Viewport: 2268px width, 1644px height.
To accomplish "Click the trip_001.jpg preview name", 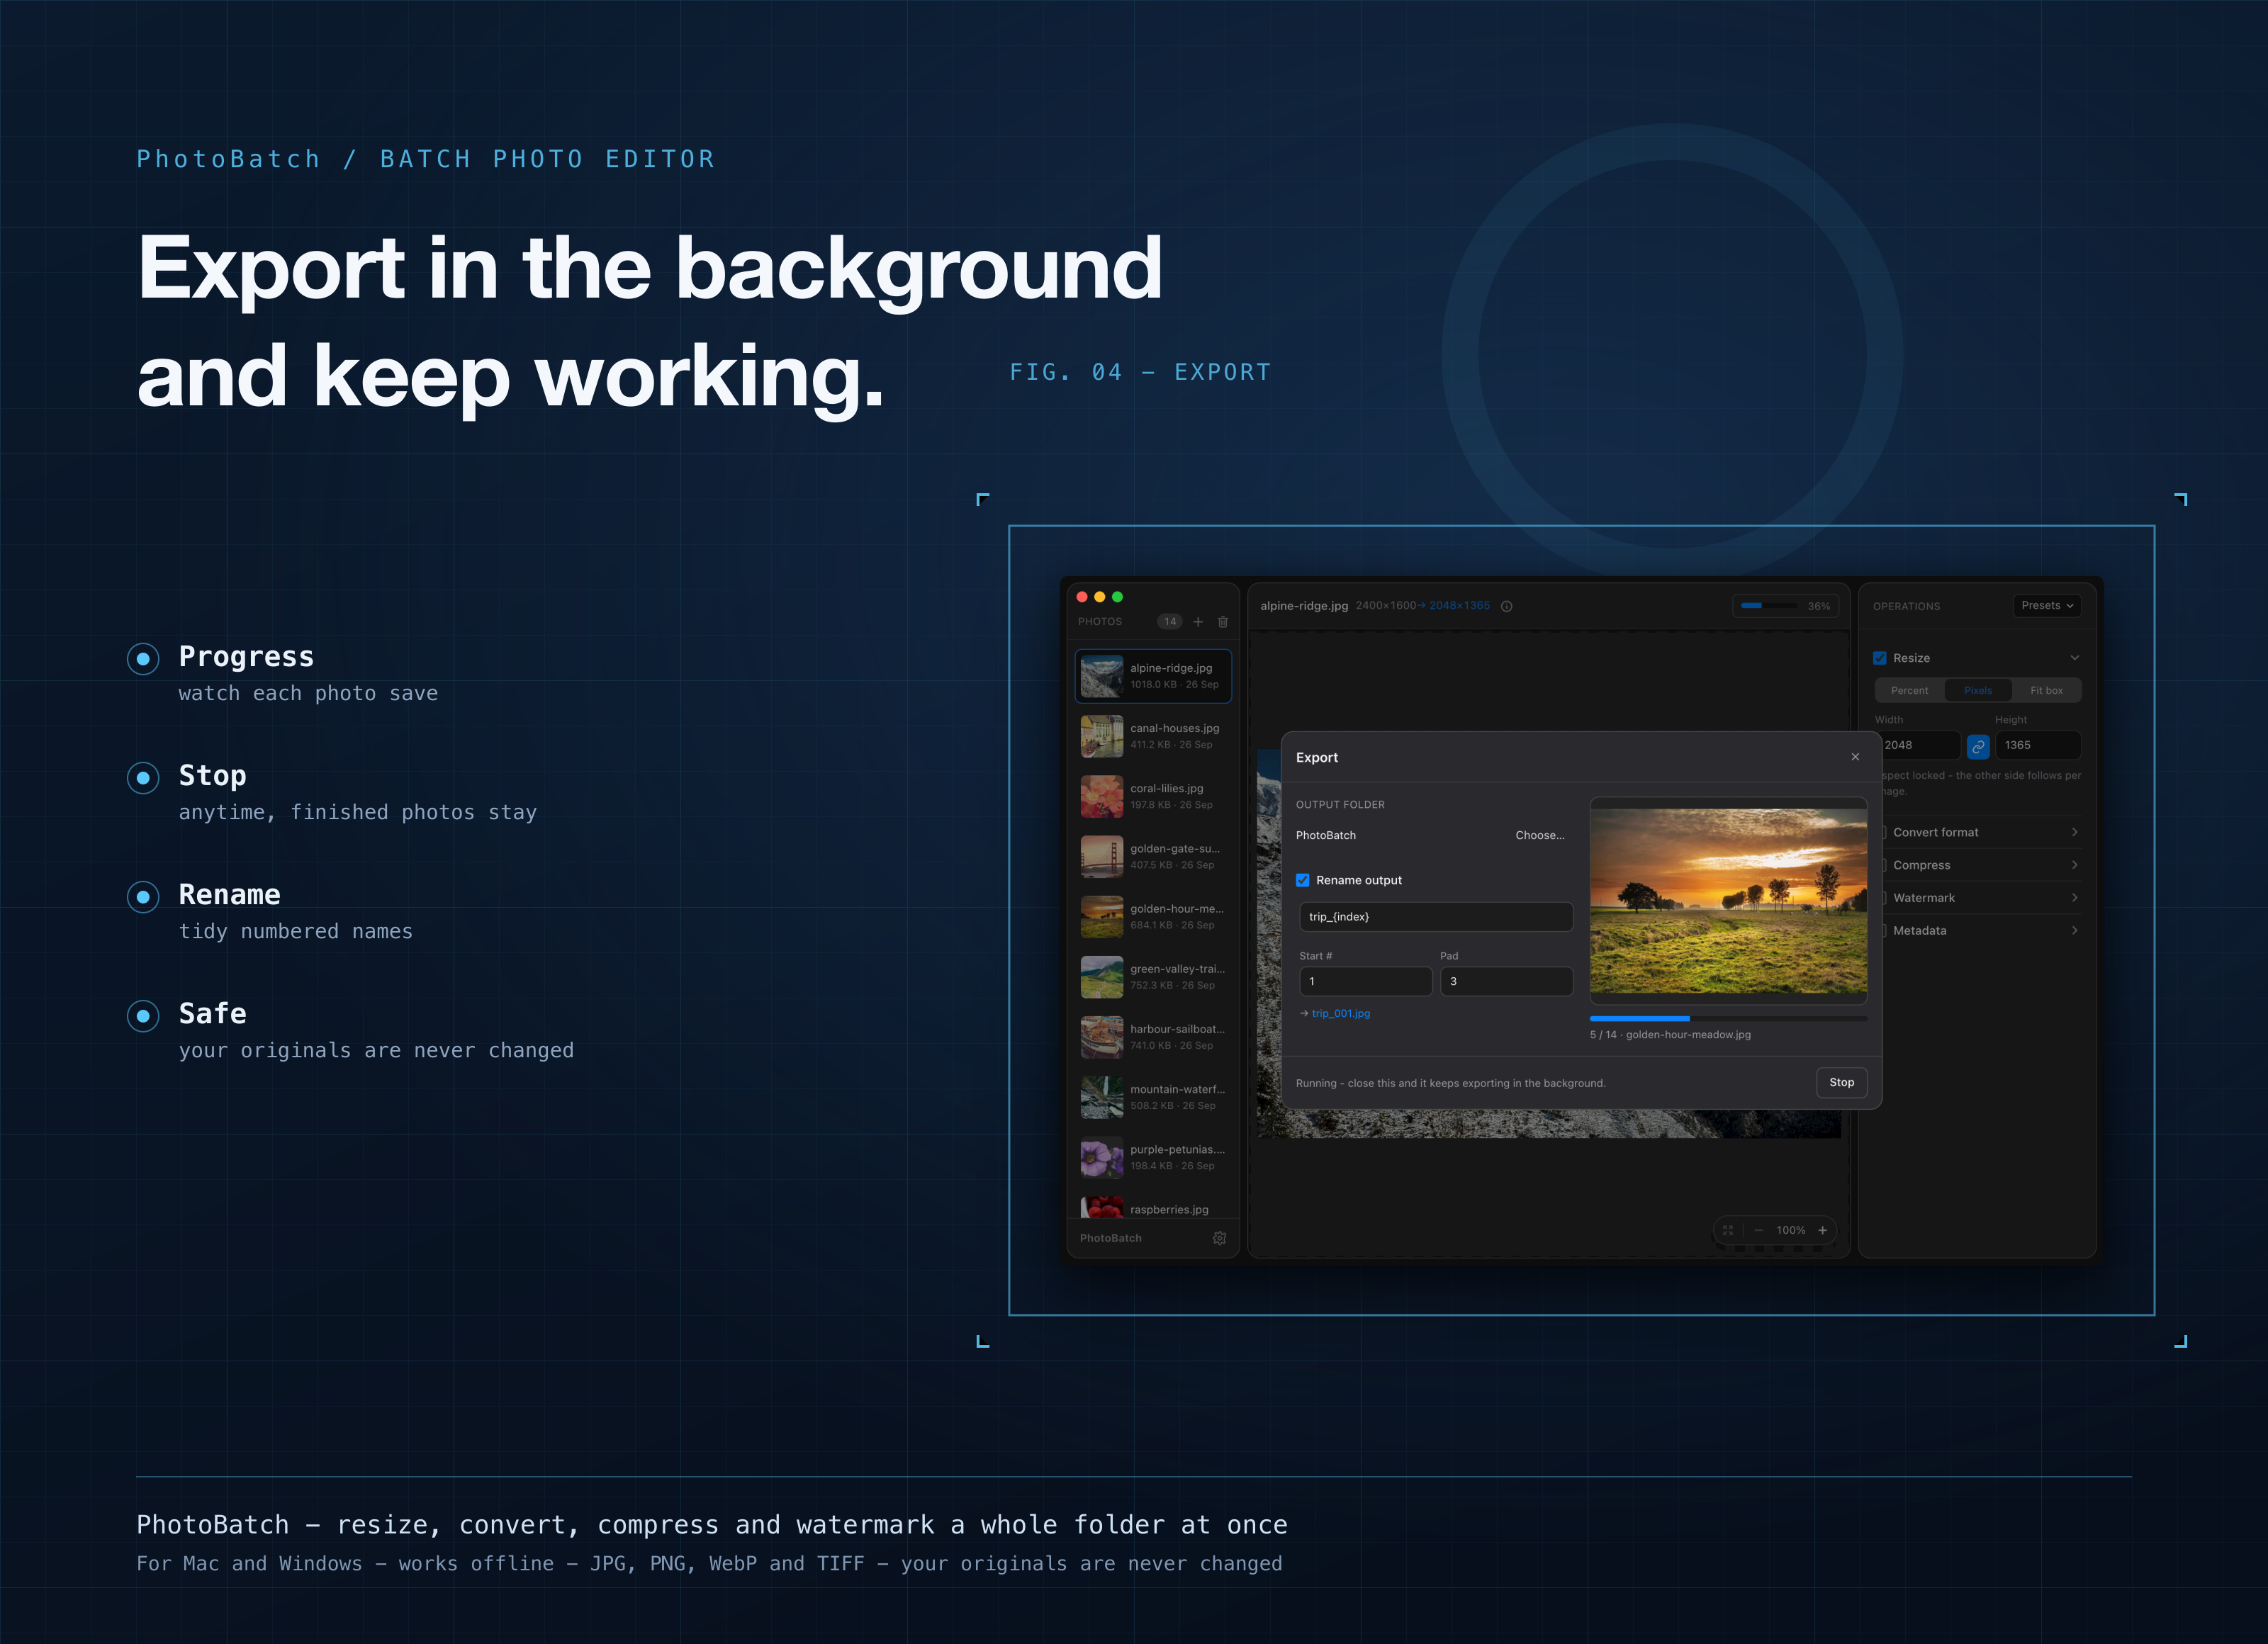I will click(1340, 1014).
